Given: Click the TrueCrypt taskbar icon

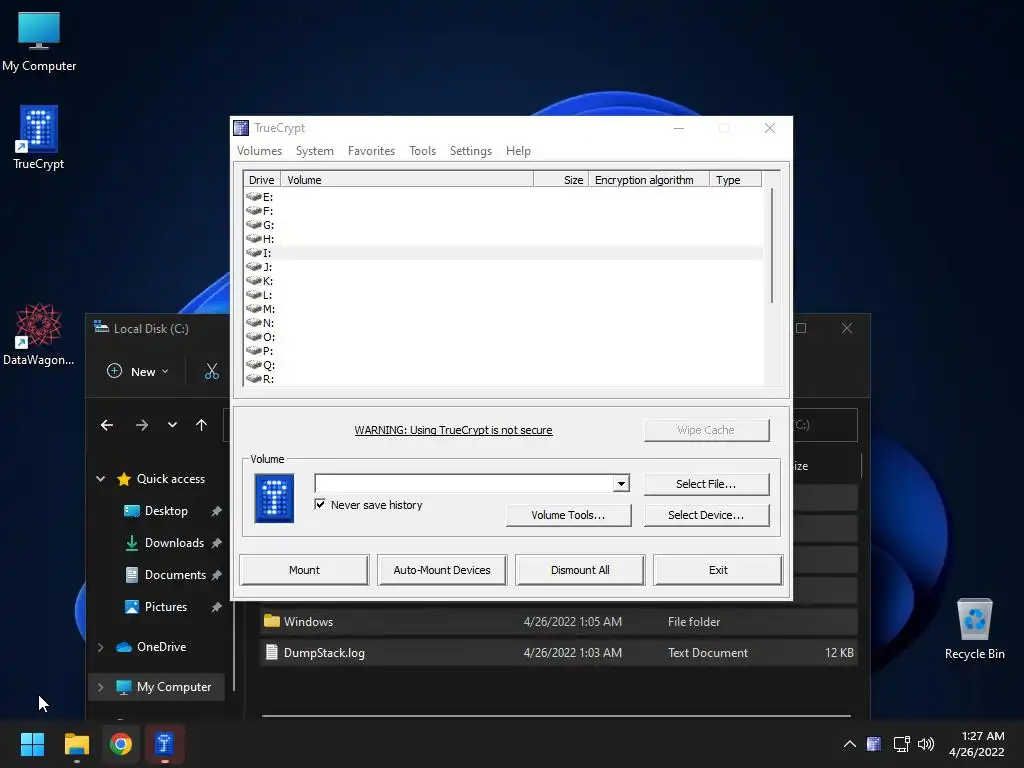Looking at the screenshot, I should pyautogui.click(x=164, y=744).
